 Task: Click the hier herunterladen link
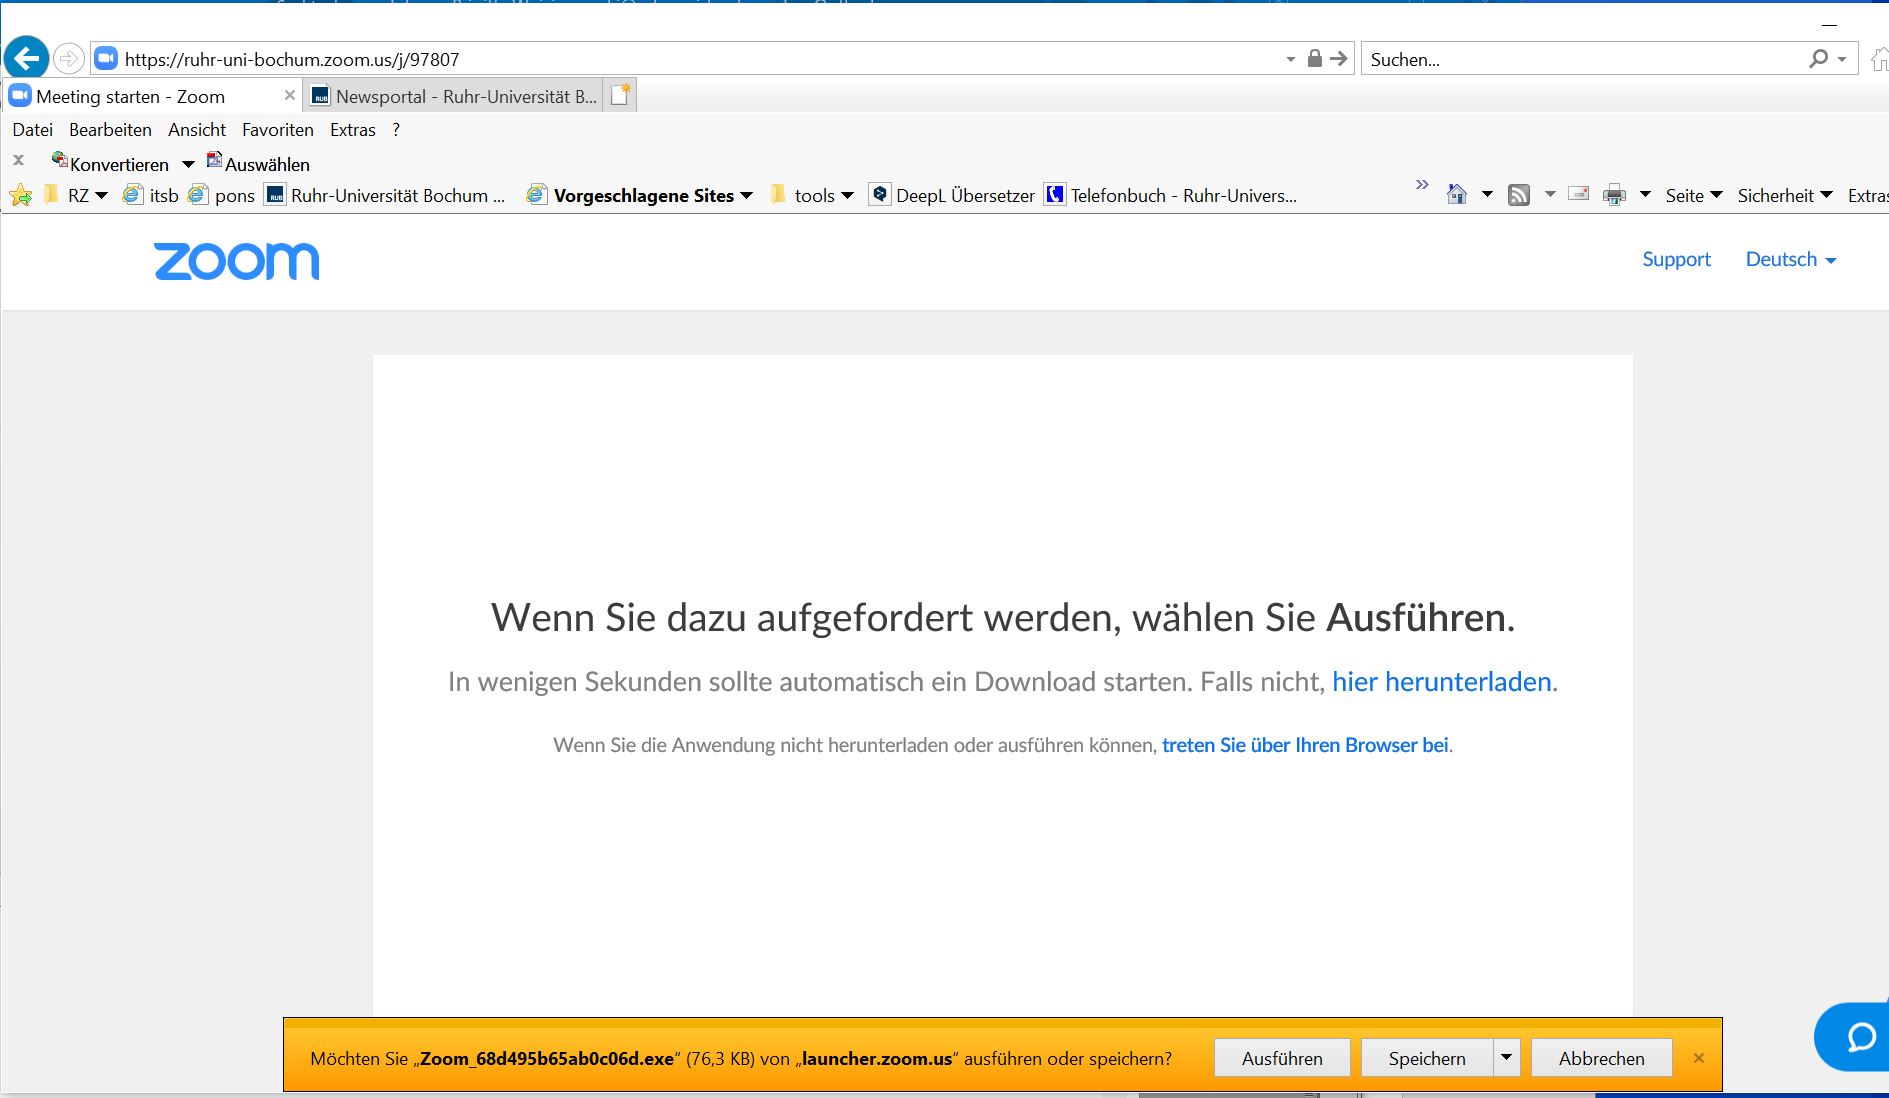point(1442,682)
